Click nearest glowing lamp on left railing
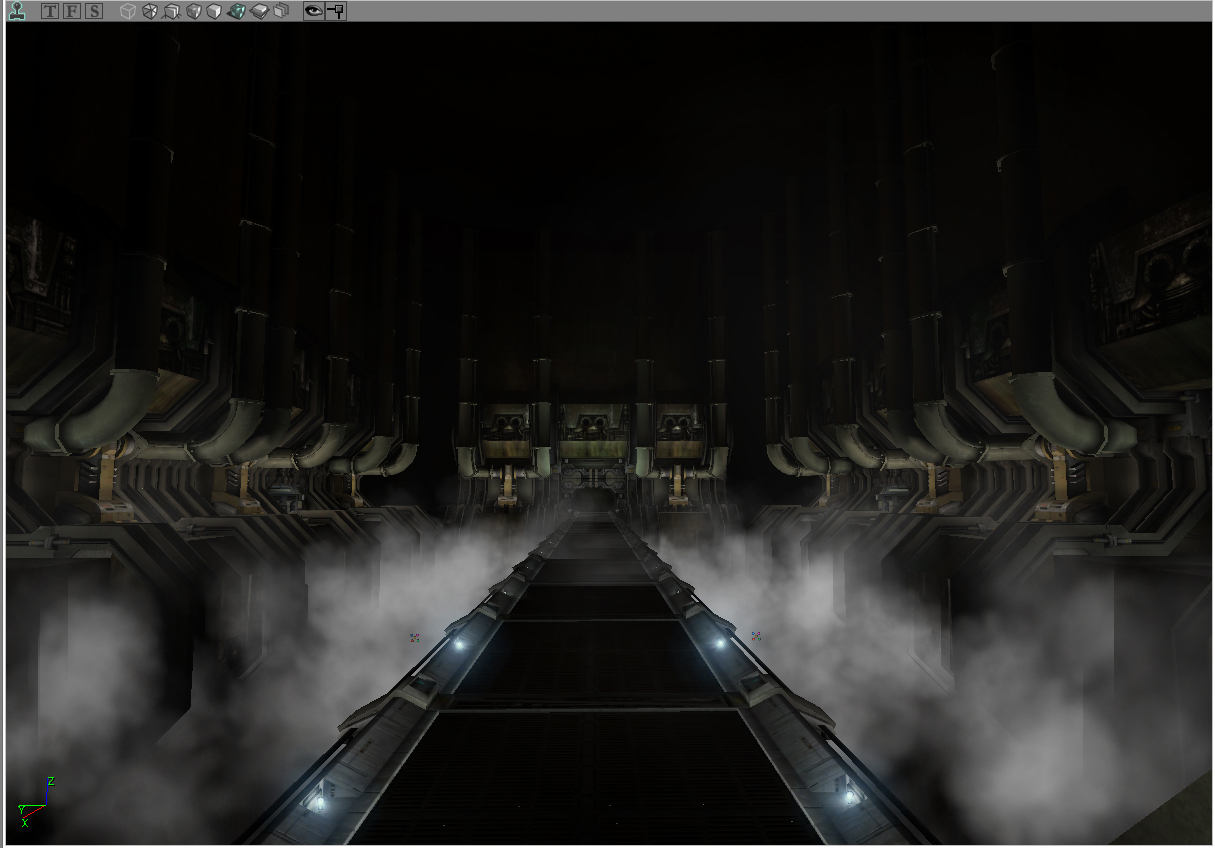The height and width of the screenshot is (848, 1215). [x=320, y=800]
